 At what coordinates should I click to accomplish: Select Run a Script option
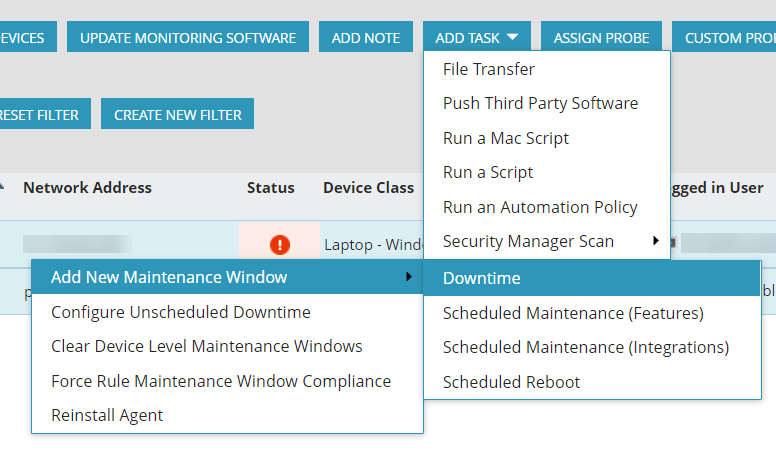tap(488, 172)
